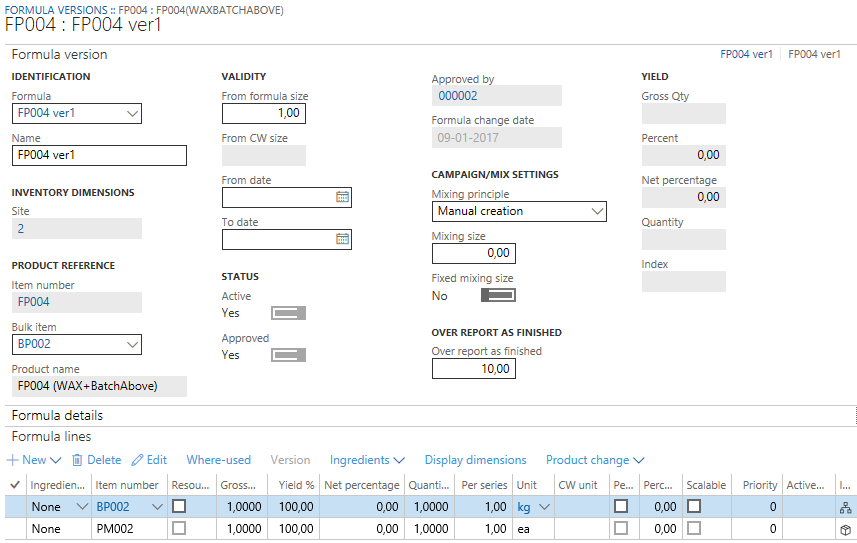Toggle the Fixed mixing size switch
857x543 pixels.
(x=498, y=295)
